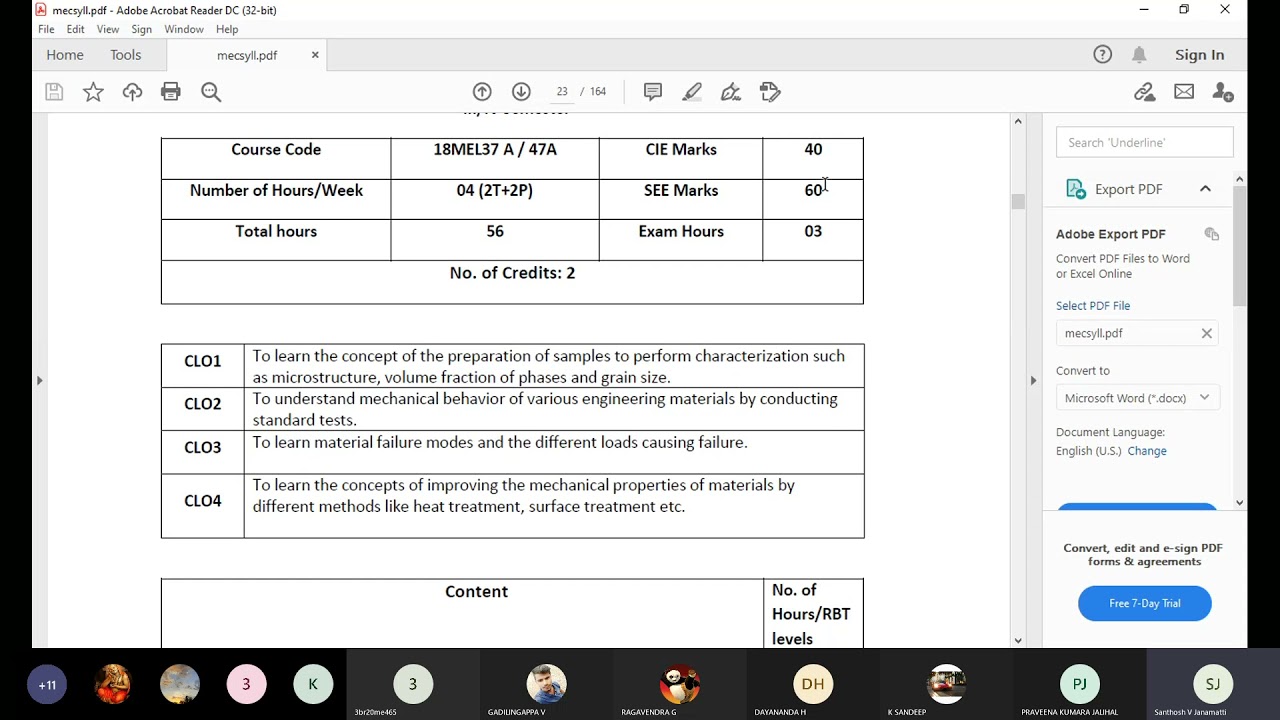
Task: Select the 3br20me465 participant tile
Action: coord(413,685)
